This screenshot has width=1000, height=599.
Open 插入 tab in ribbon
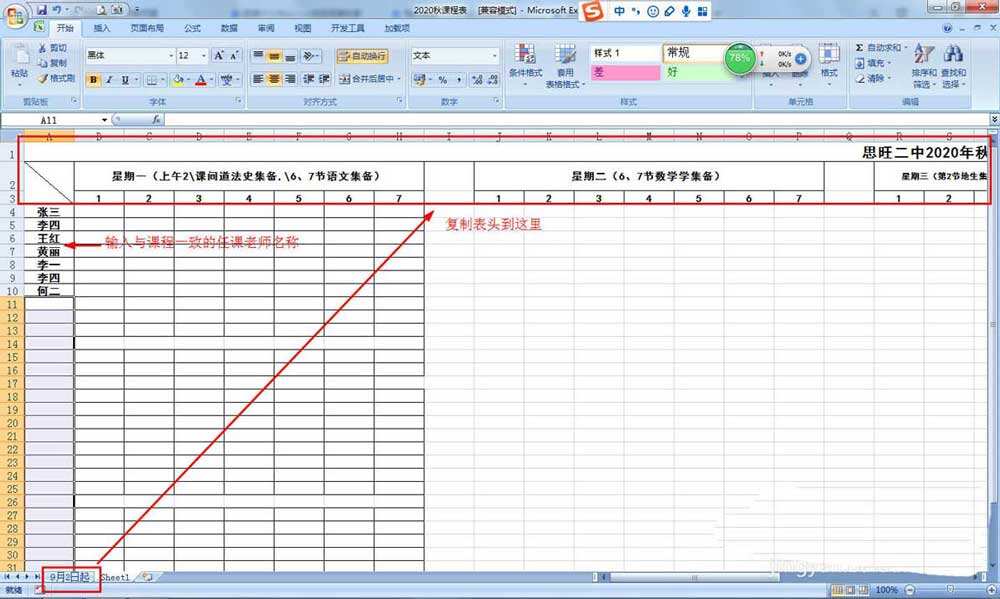pyautogui.click(x=101, y=28)
